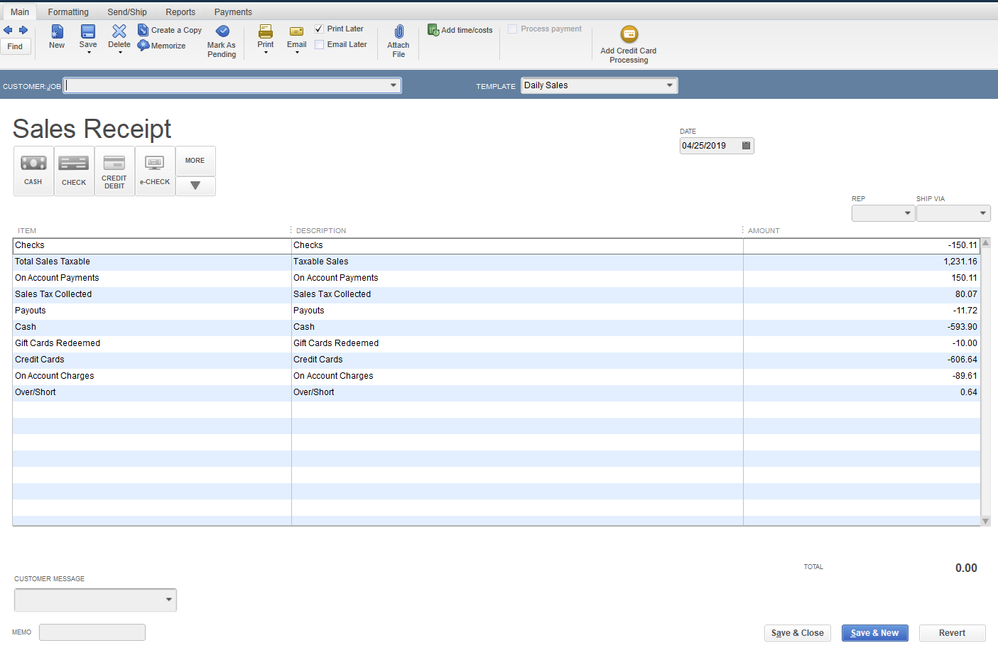The height and width of the screenshot is (646, 998).
Task: Open the Reports tab
Action: tap(180, 12)
